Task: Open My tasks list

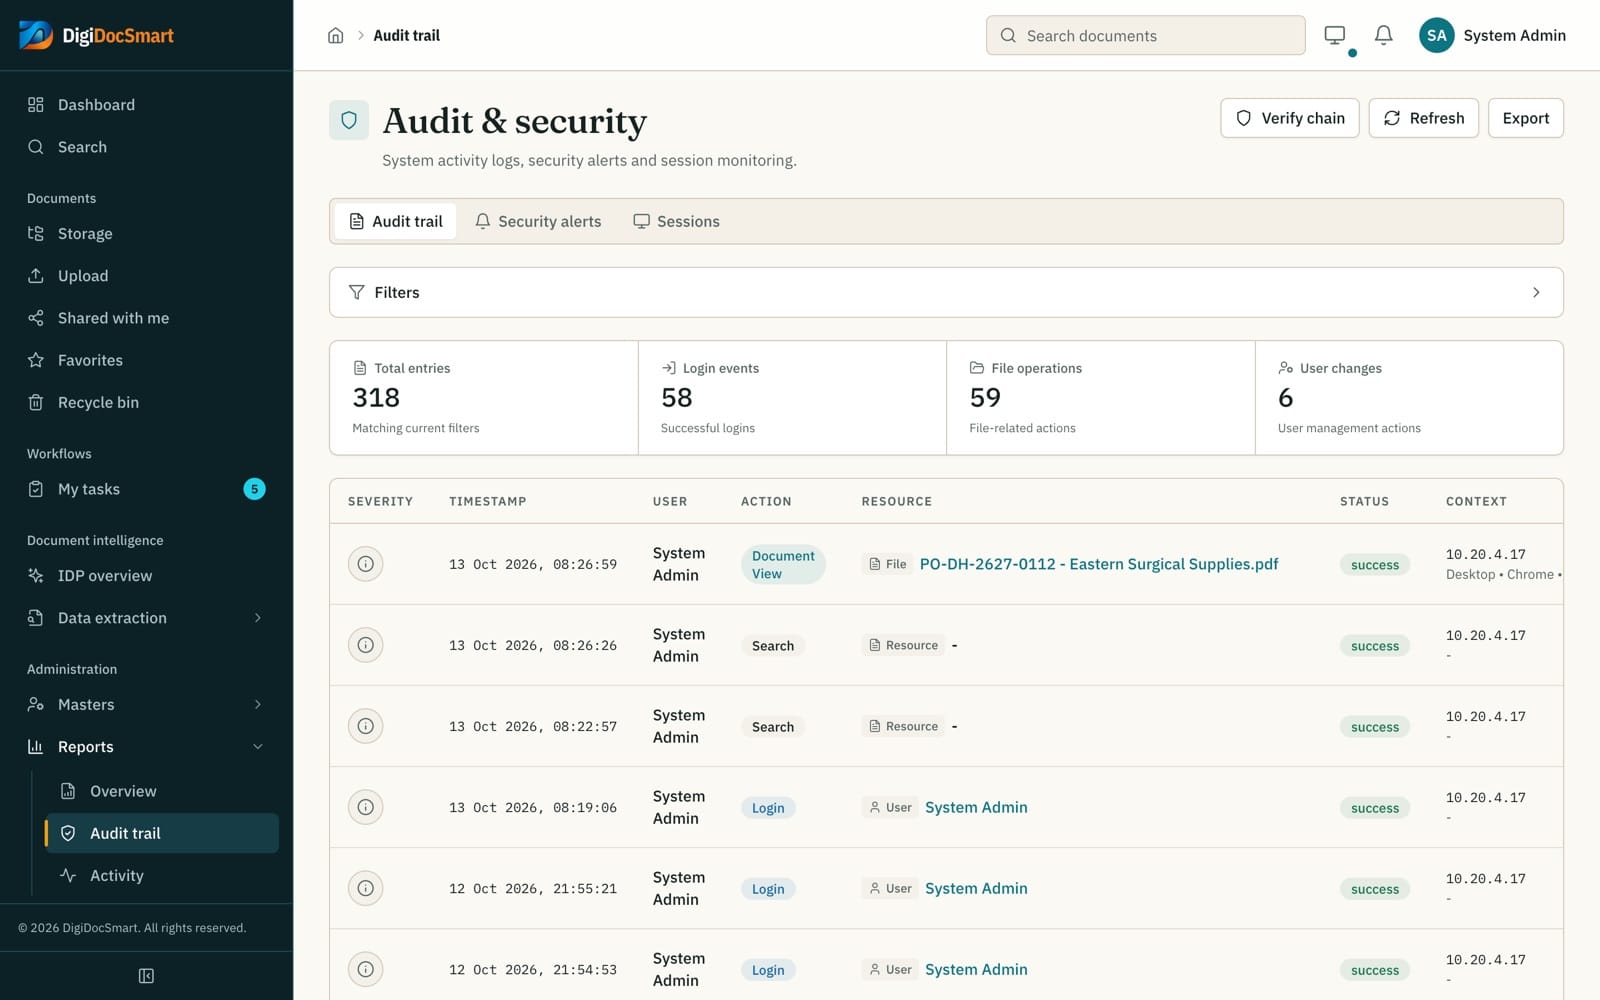Action: coord(146,489)
